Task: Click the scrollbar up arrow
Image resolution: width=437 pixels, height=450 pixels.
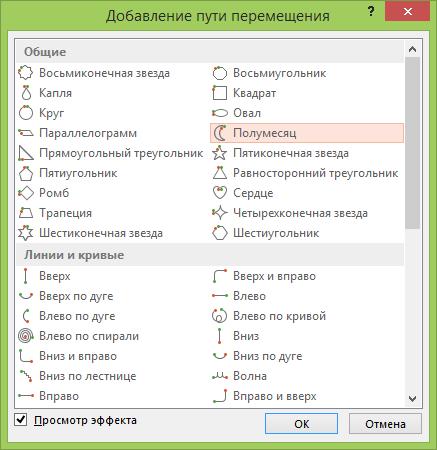Action: [x=412, y=50]
